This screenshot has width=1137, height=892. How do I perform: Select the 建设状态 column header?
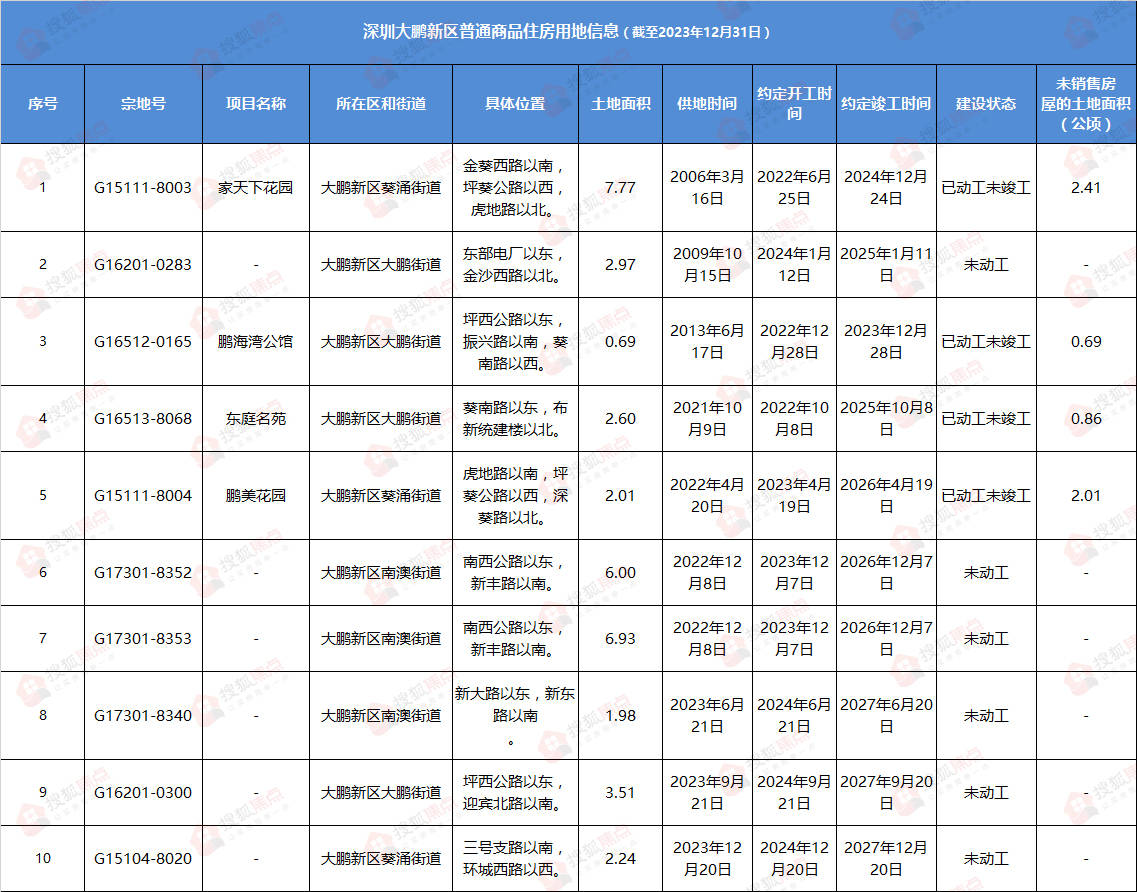tap(986, 104)
